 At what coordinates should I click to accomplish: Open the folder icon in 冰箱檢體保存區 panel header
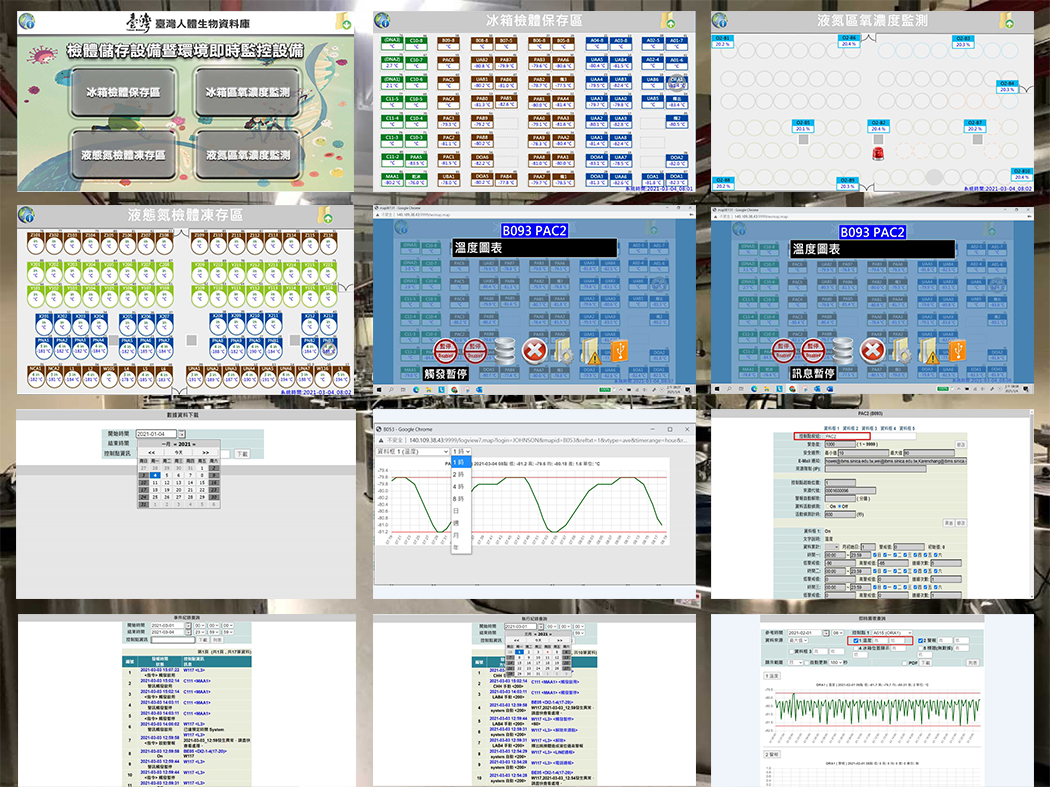[x=668, y=20]
